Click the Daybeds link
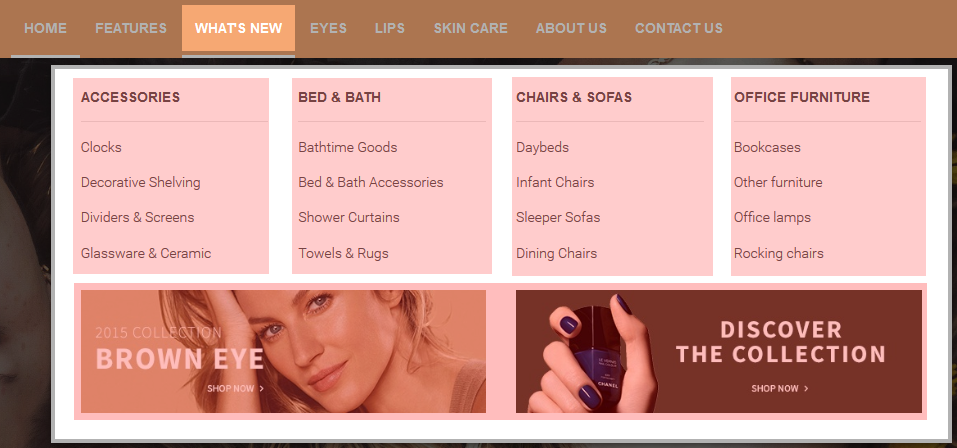Viewport: 957px width, 448px height. [x=542, y=147]
